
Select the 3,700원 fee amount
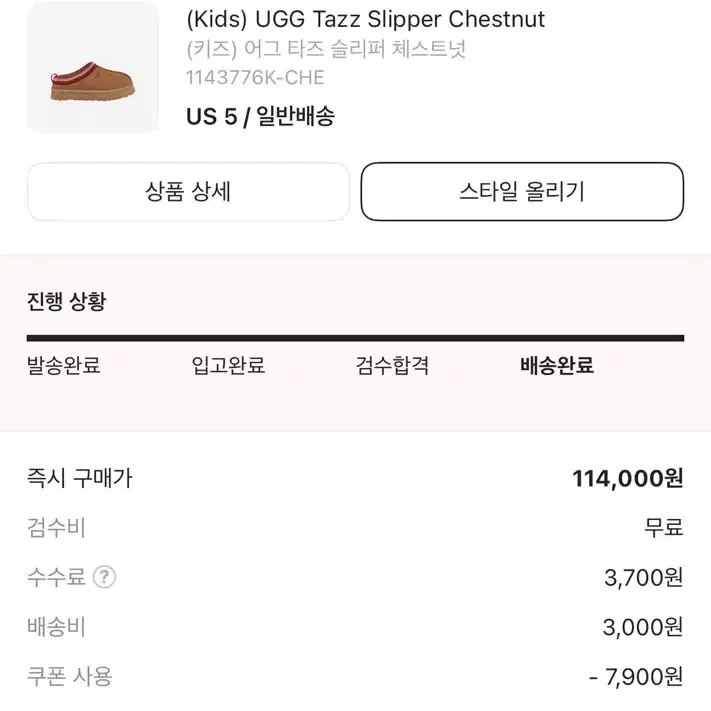click(643, 578)
